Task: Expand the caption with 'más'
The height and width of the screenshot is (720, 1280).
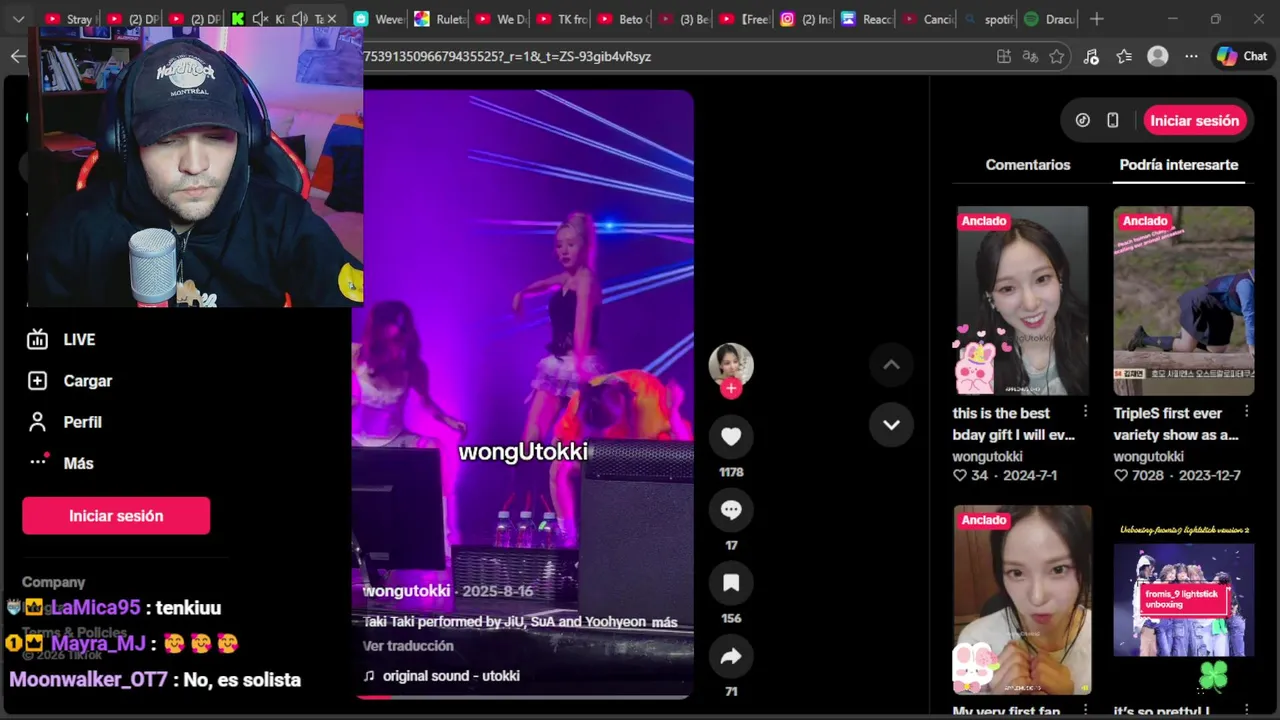Action: click(x=664, y=622)
